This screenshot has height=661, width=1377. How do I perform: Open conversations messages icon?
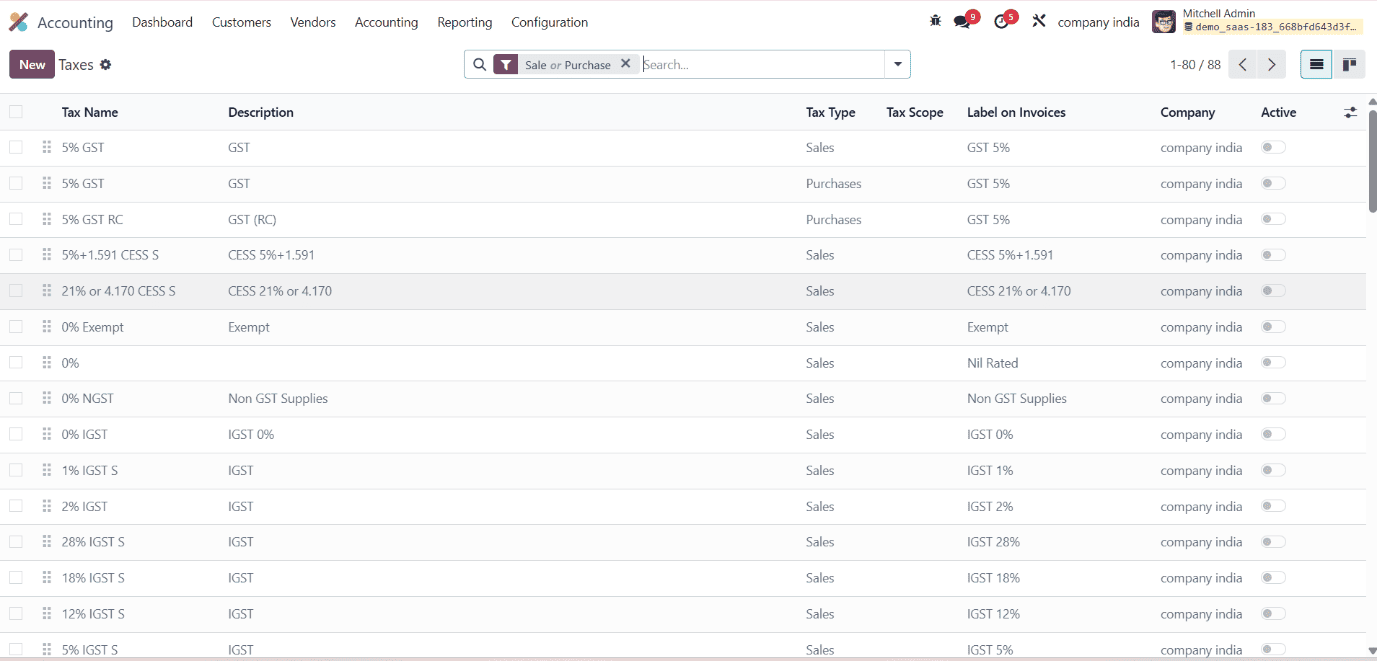coord(962,22)
